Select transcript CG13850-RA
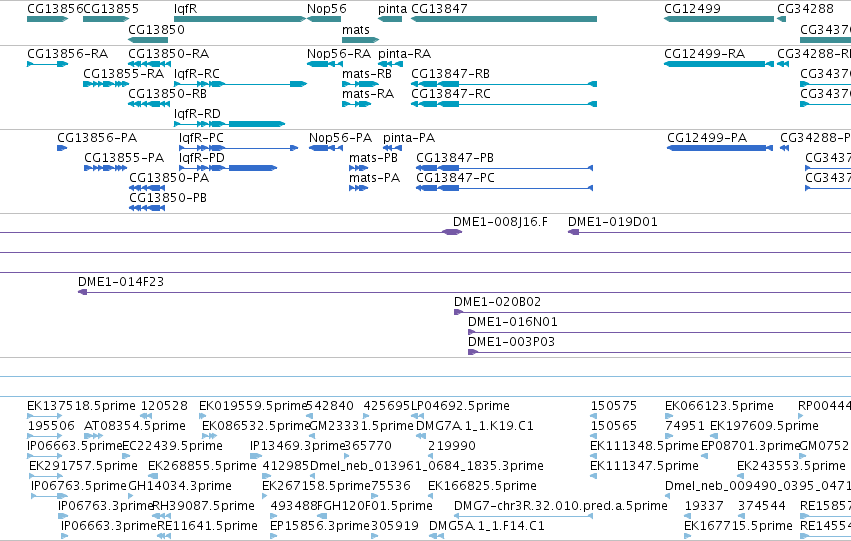This screenshot has width=851, height=541. (149, 64)
